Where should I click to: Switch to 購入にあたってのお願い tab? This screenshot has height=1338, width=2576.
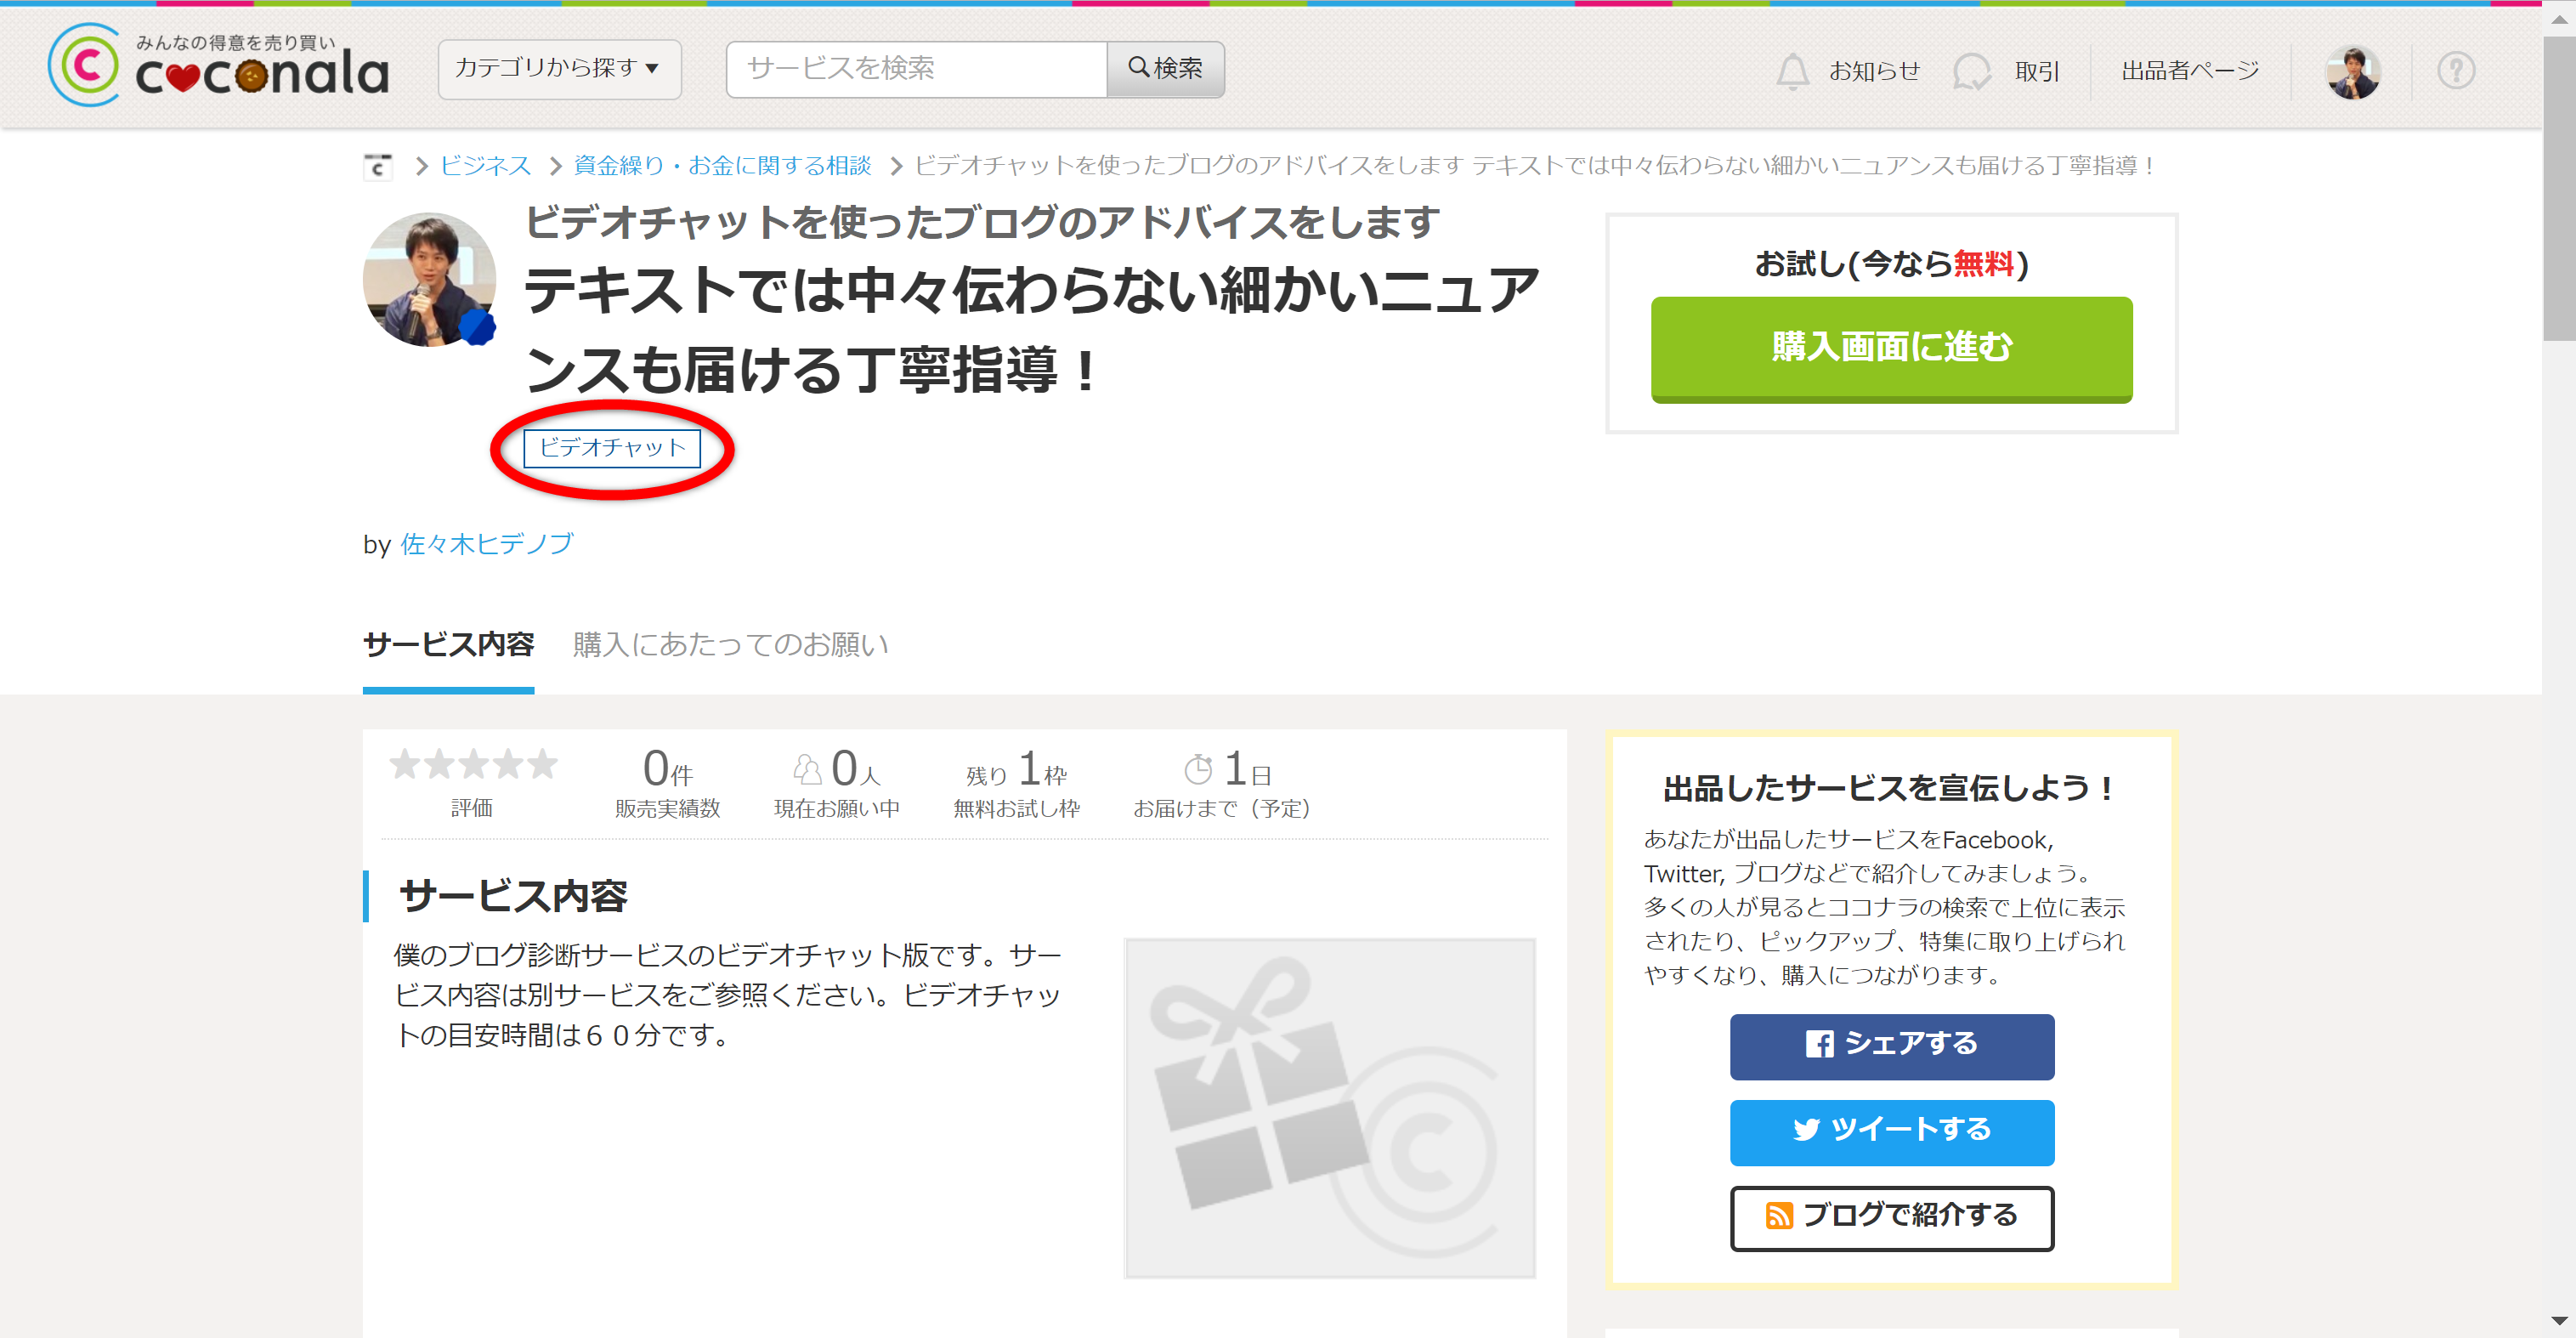click(730, 645)
